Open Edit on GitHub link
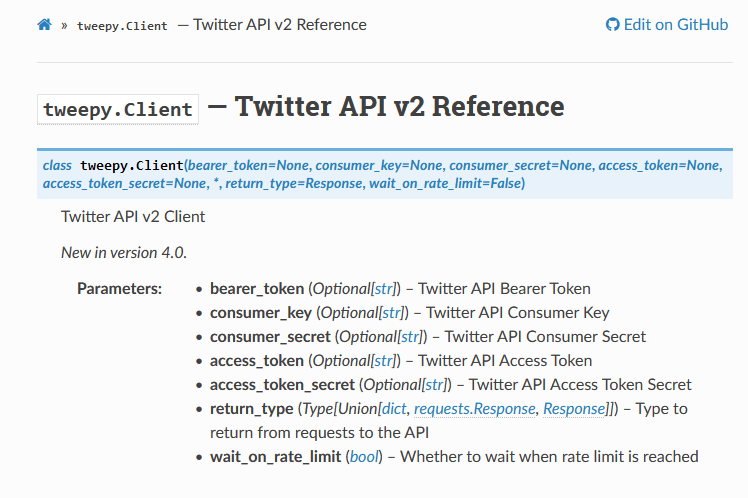Screen dimensions: 748x498 [667, 24]
